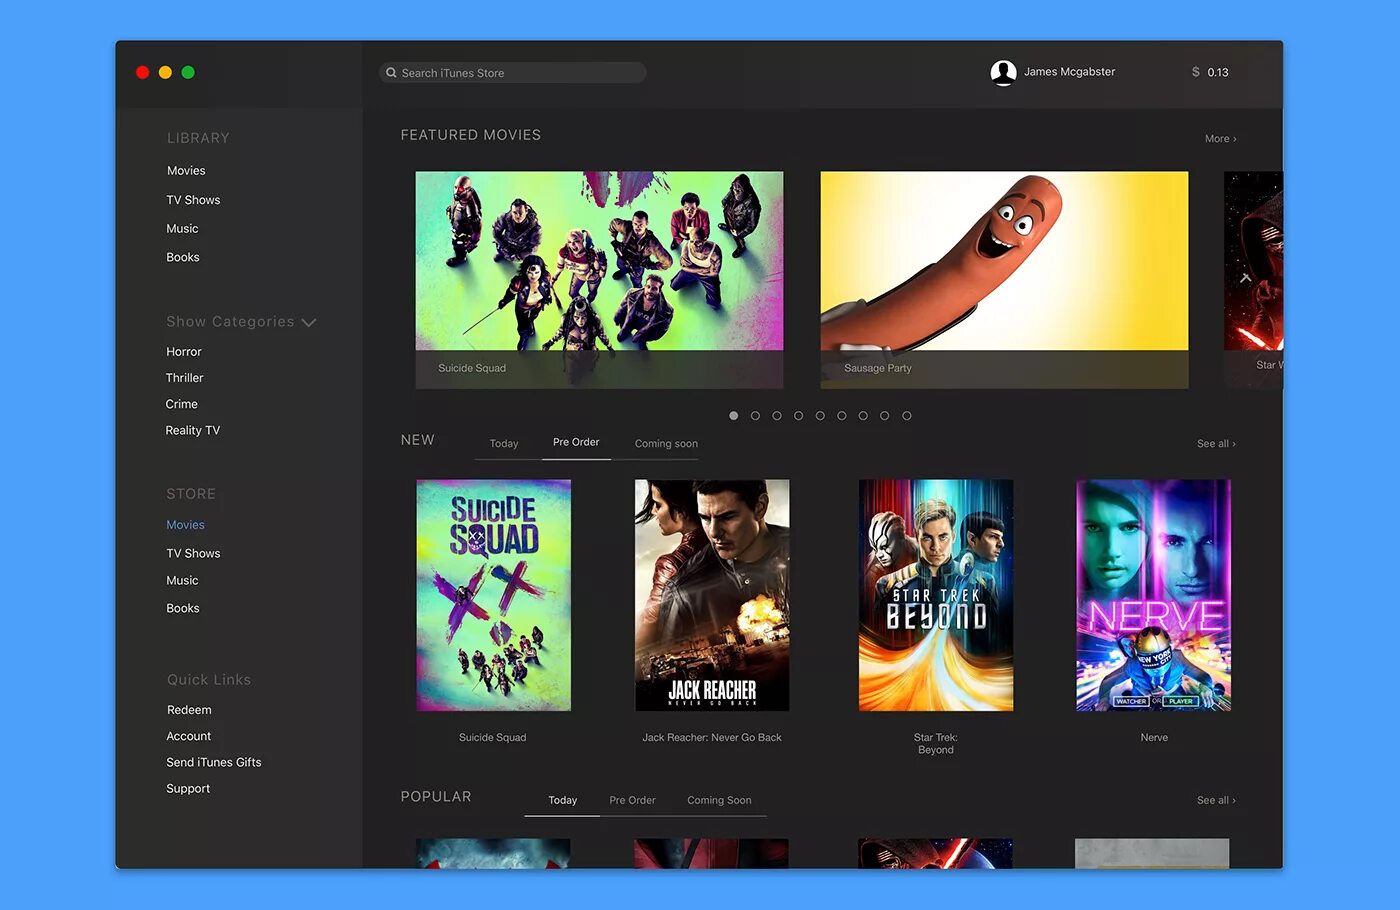Switch New section to Pre Order tab
Image resolution: width=1400 pixels, height=910 pixels.
click(576, 442)
